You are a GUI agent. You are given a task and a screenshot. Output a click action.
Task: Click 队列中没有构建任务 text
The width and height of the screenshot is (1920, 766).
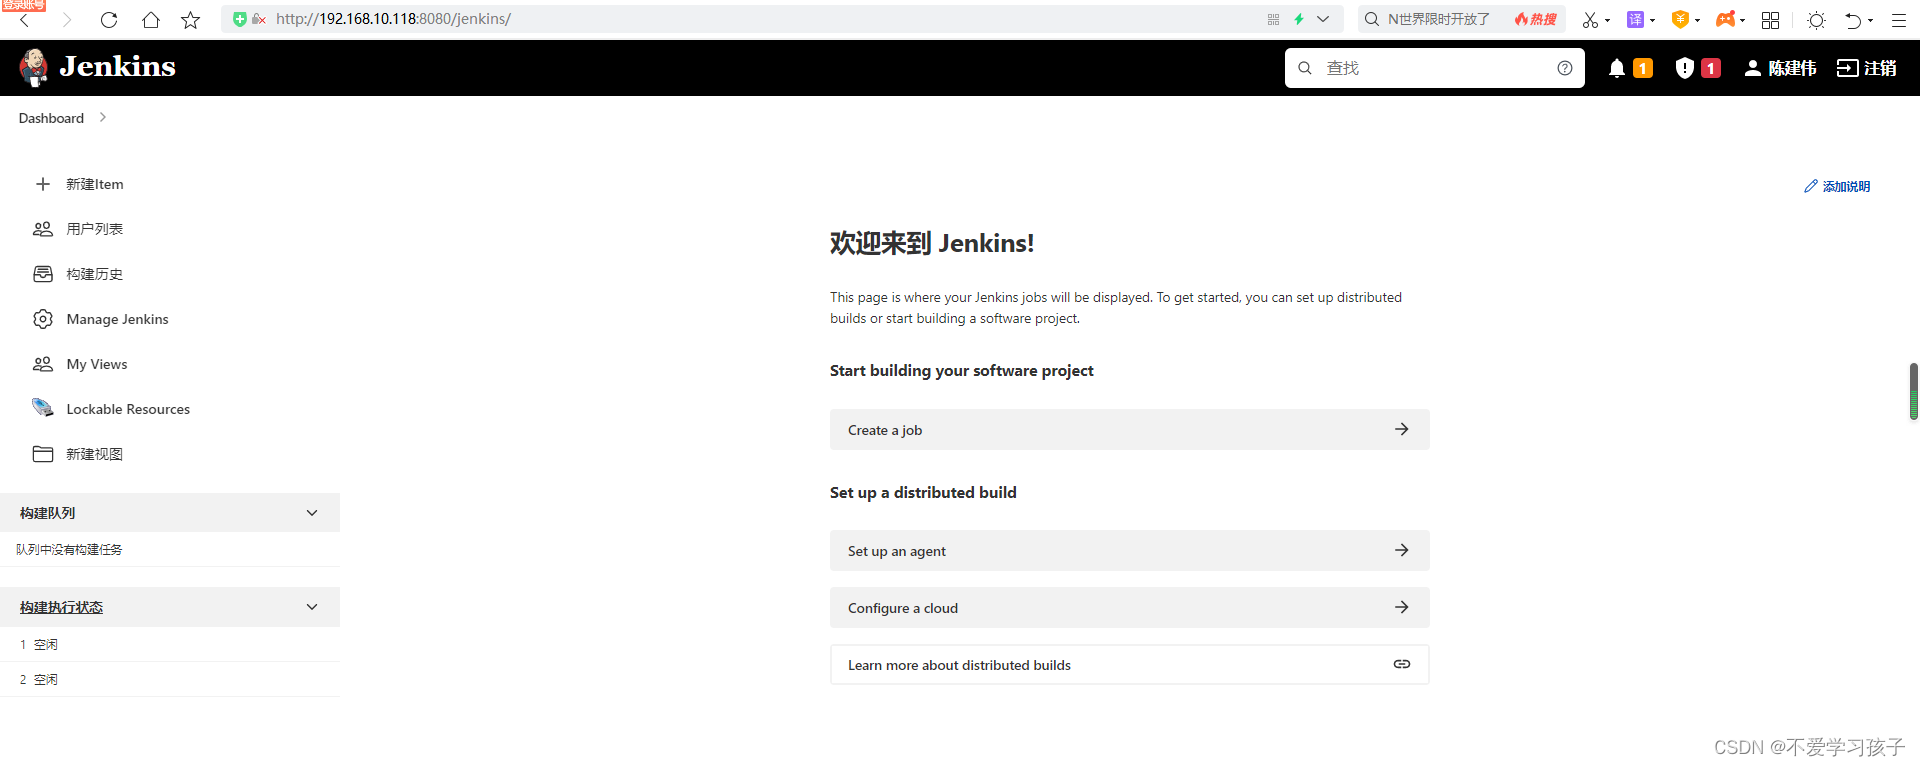tap(69, 550)
